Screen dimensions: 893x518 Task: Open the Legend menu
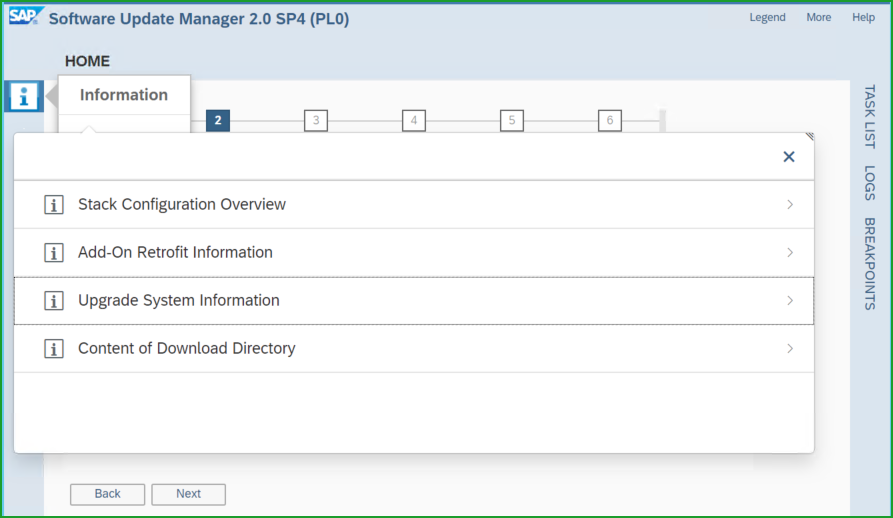[767, 18]
